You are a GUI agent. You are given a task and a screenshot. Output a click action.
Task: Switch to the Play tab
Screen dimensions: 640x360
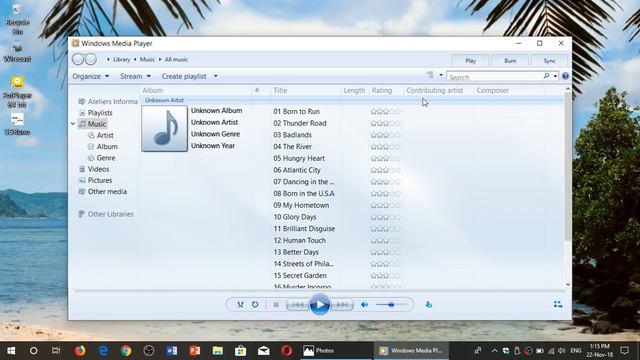(471, 60)
